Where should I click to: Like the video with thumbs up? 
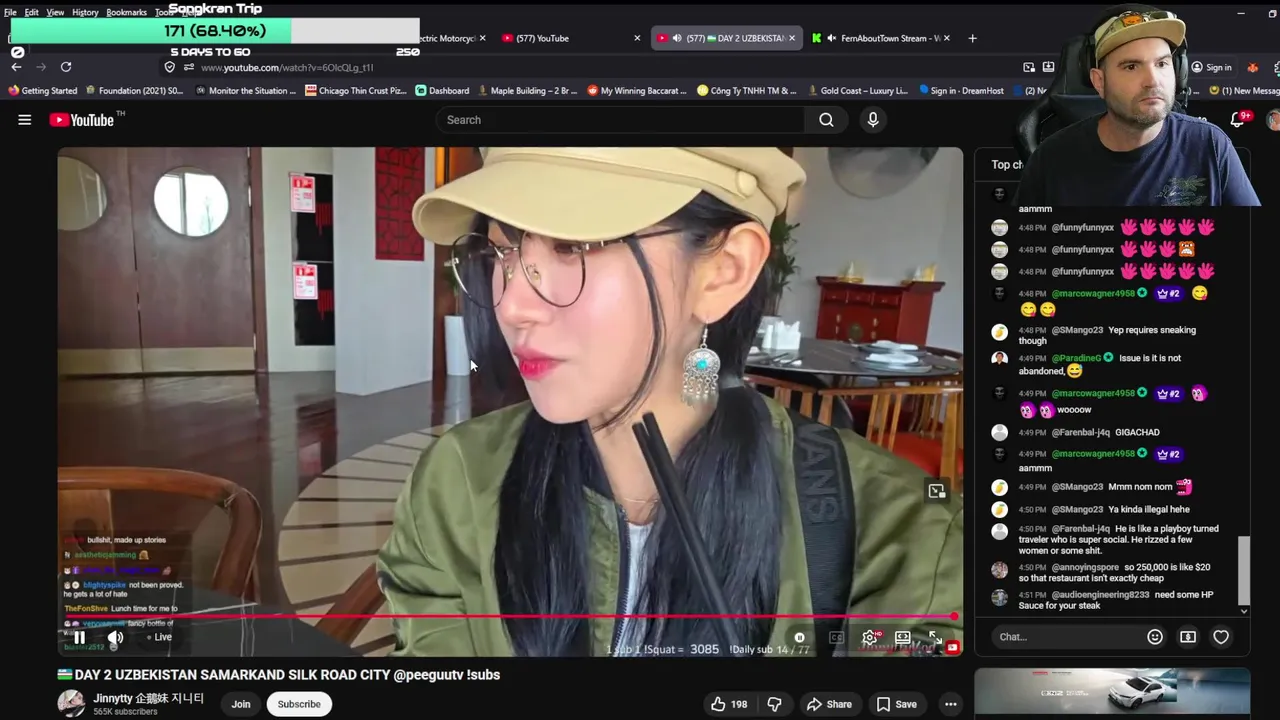point(729,704)
